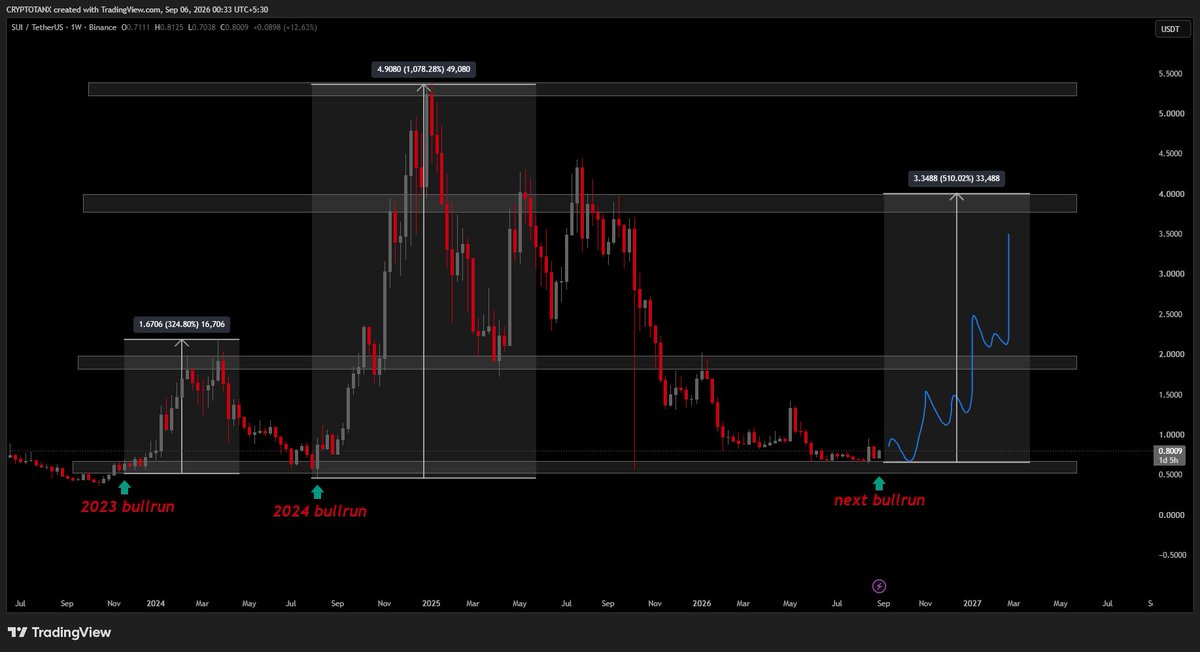Click the 2027 label on the time axis
Image resolution: width=1200 pixels, height=652 pixels.
[x=973, y=604]
